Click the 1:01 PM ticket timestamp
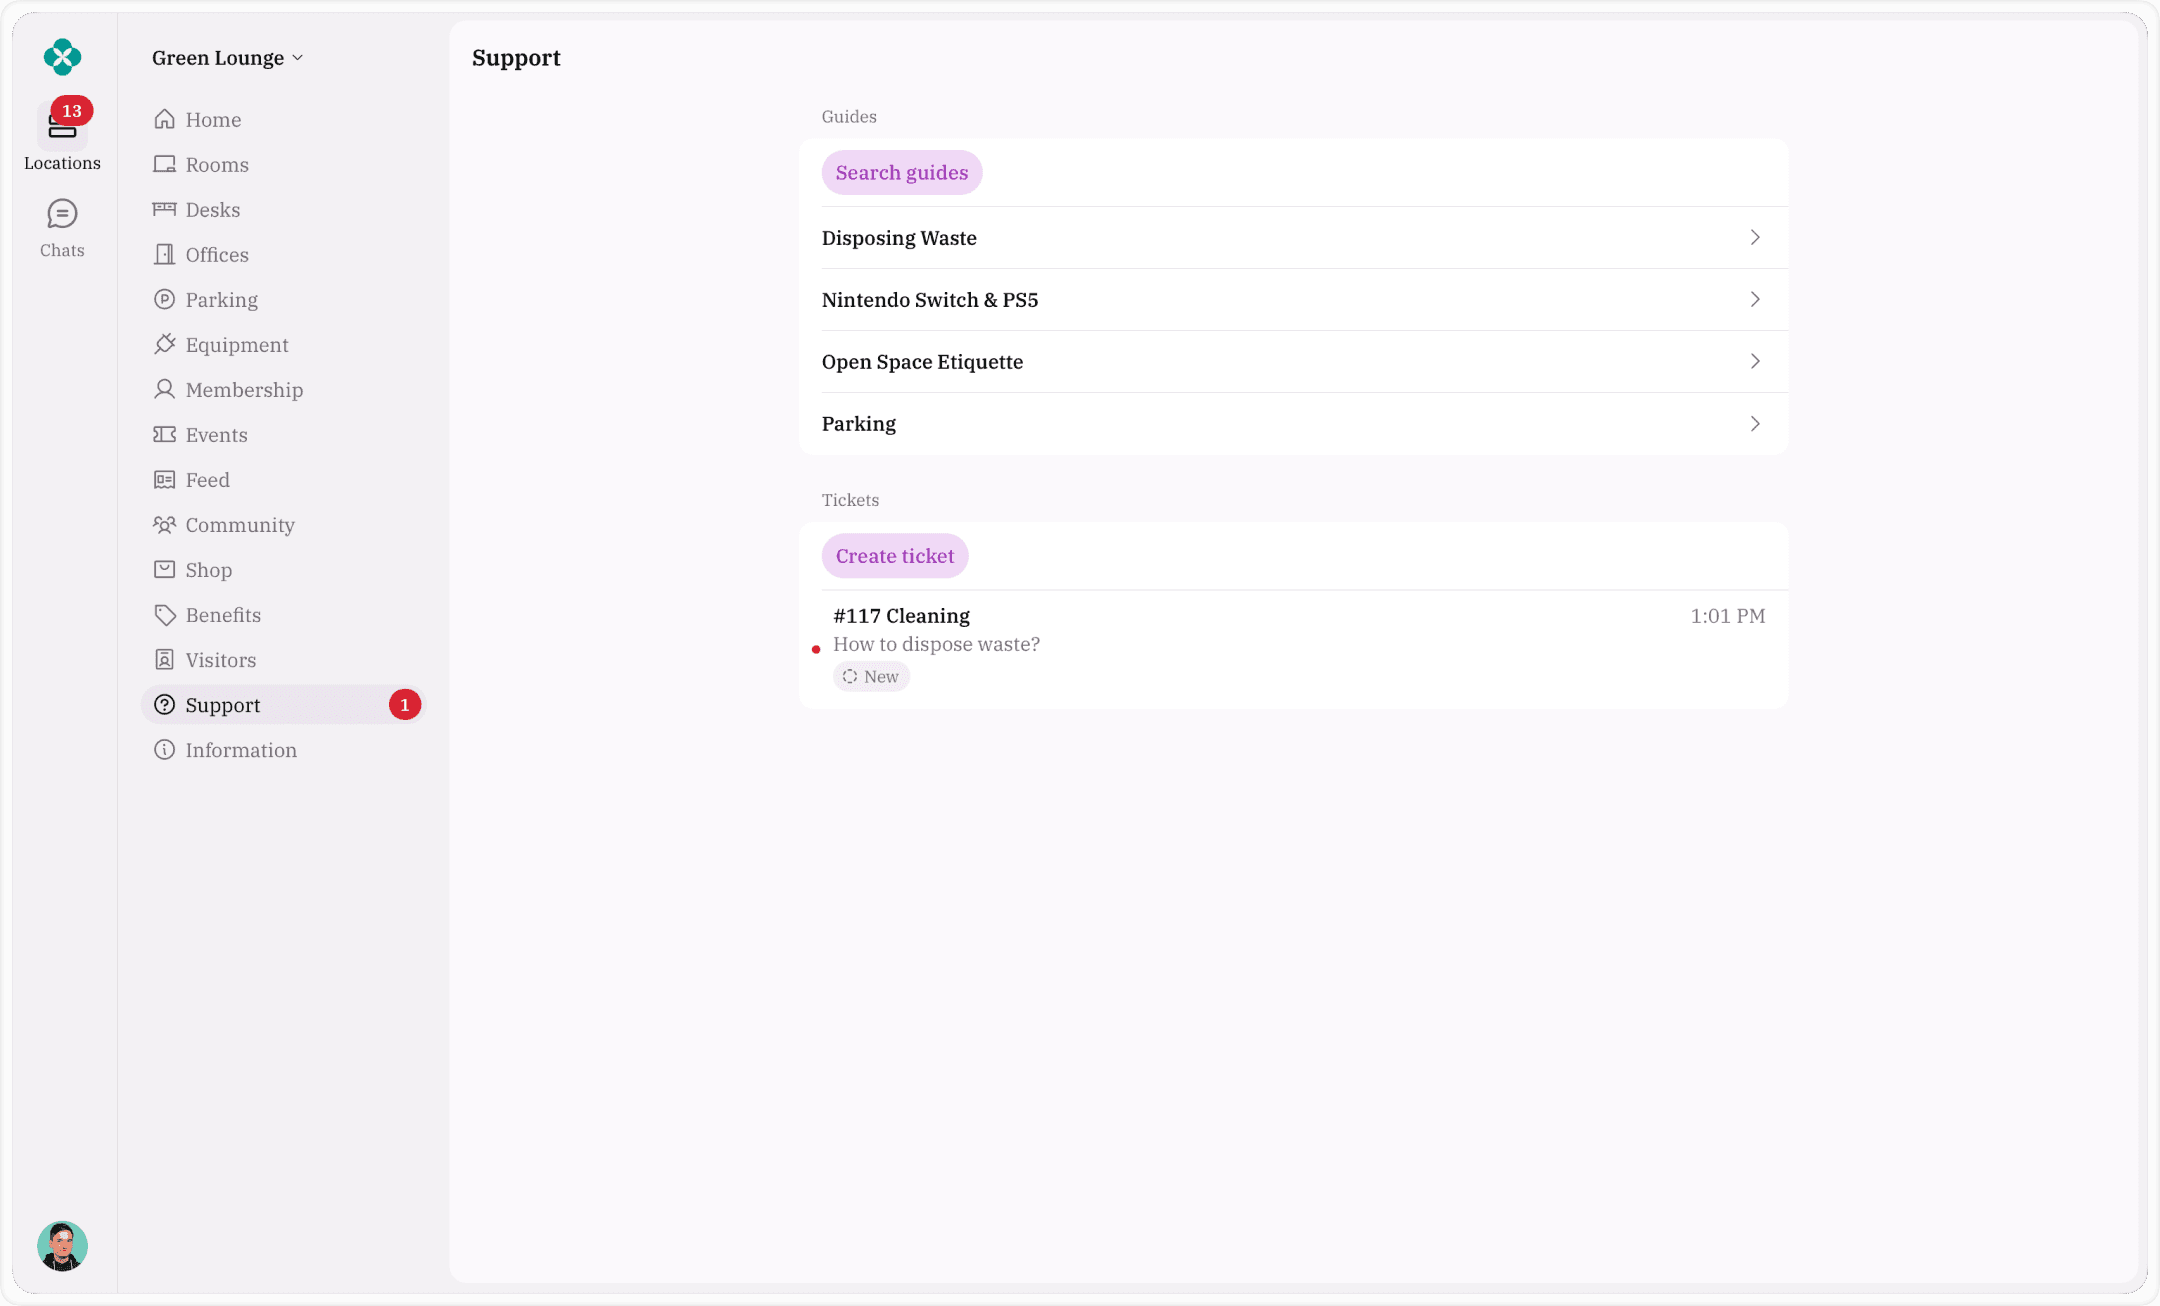 click(1728, 616)
